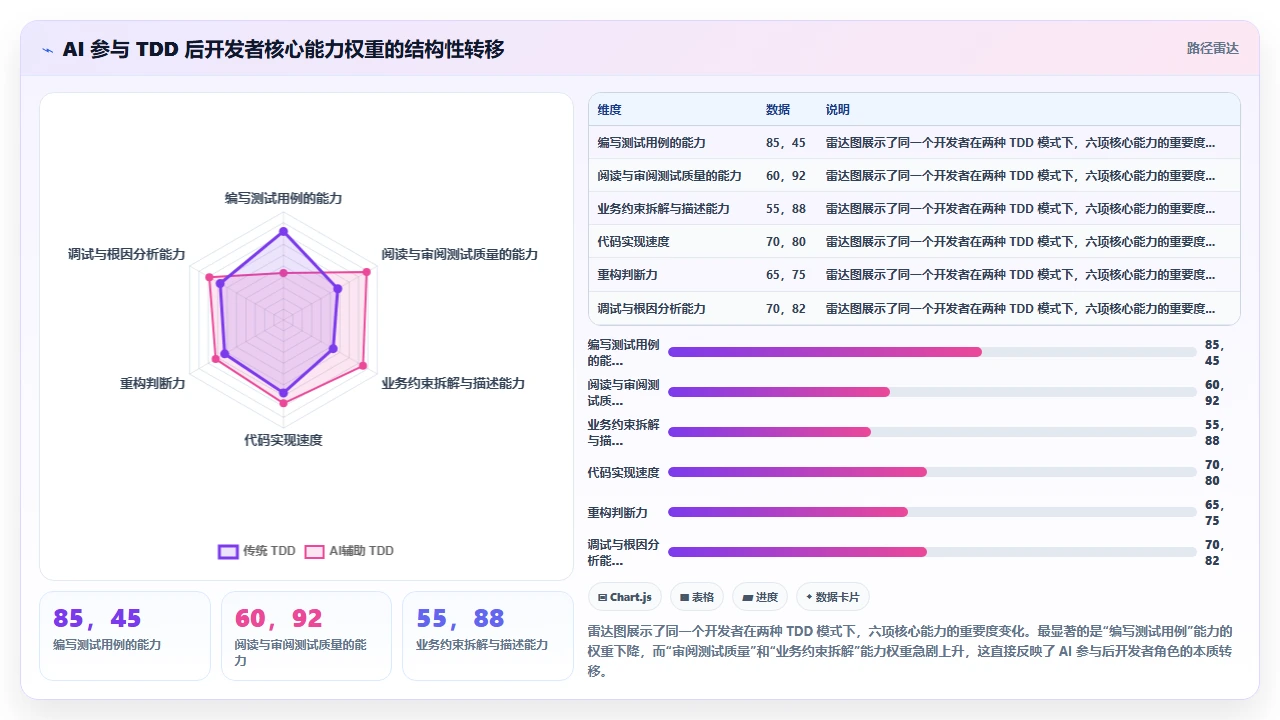Click the dashboard title text
The image size is (1280, 720).
283,49
